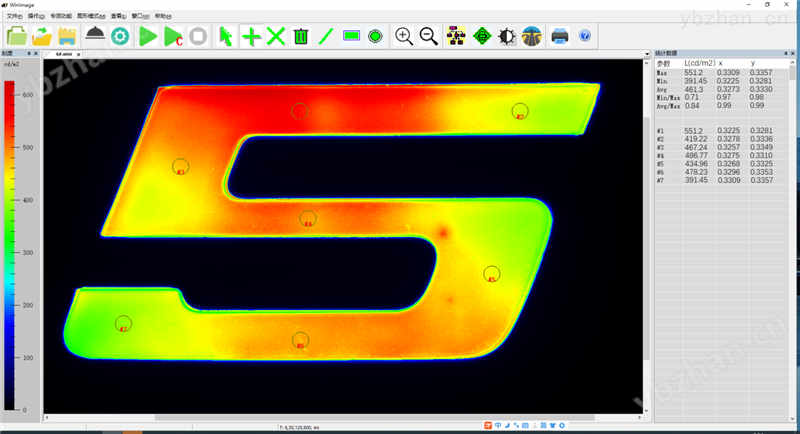800x434 pixels.
Task: Open the 帮助 menu
Action: (x=163, y=16)
